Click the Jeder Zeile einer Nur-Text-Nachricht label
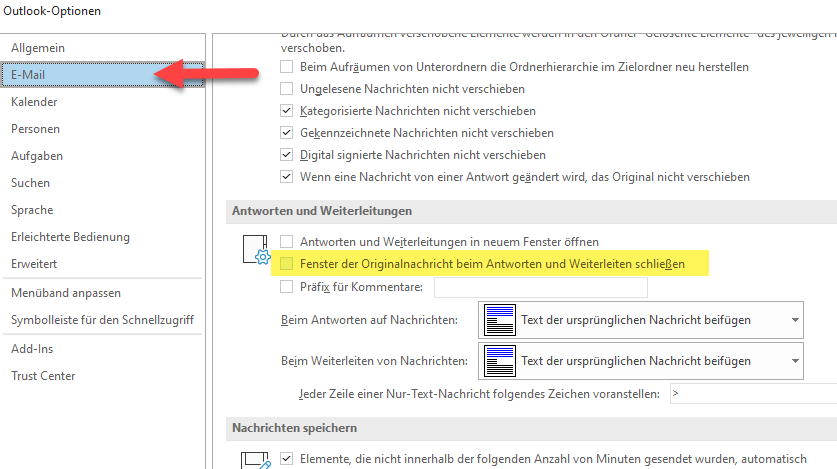837x469 pixels. (x=479, y=394)
